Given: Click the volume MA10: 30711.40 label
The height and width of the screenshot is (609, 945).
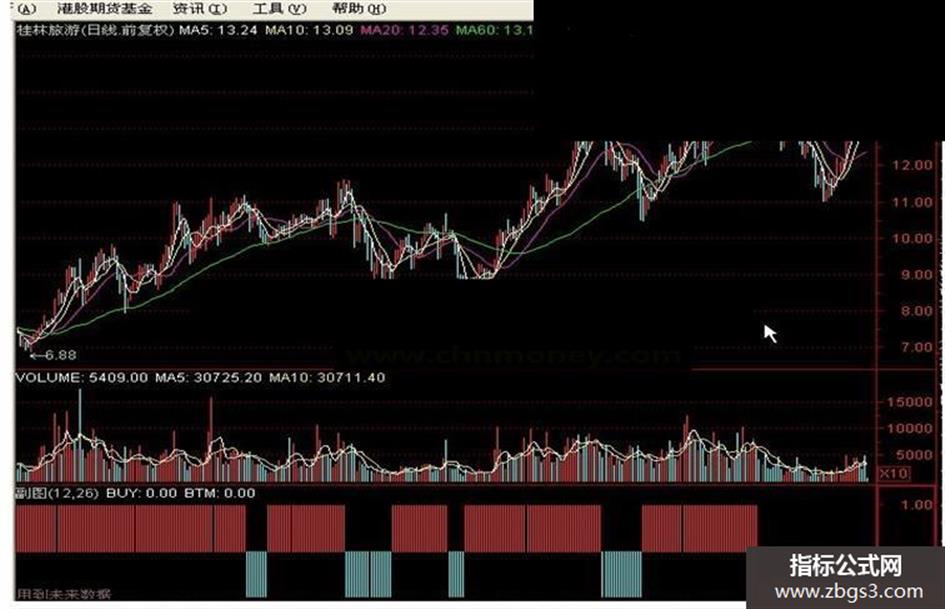Looking at the screenshot, I should pos(327,377).
